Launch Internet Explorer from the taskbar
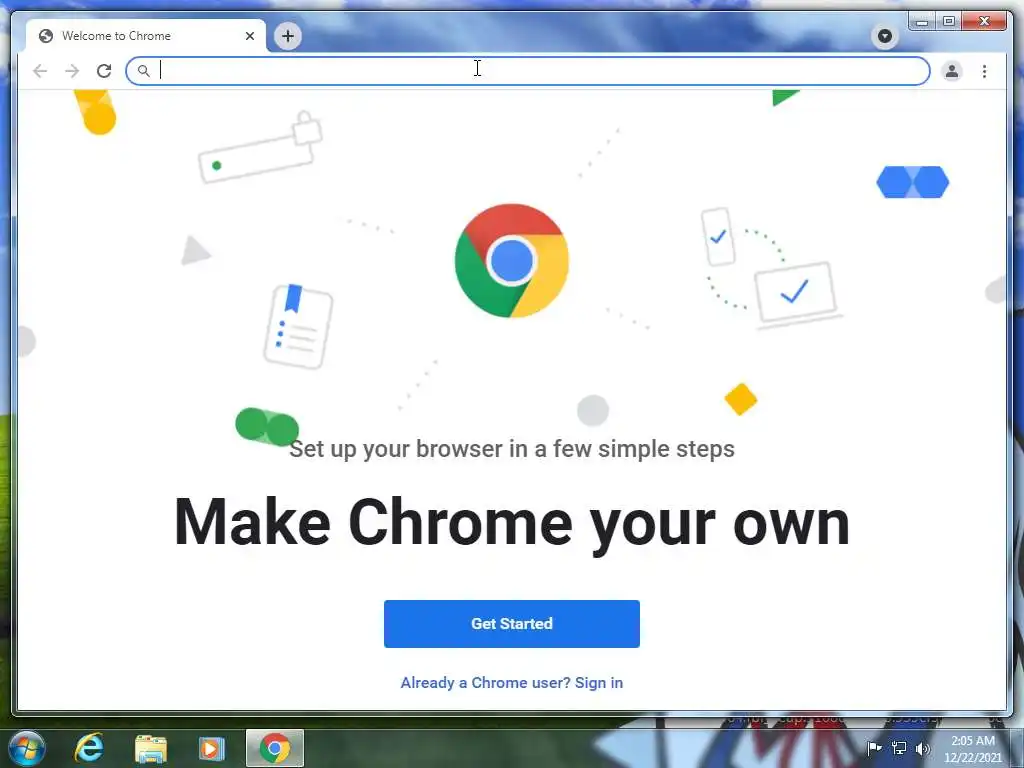1024x768 pixels. [x=89, y=748]
